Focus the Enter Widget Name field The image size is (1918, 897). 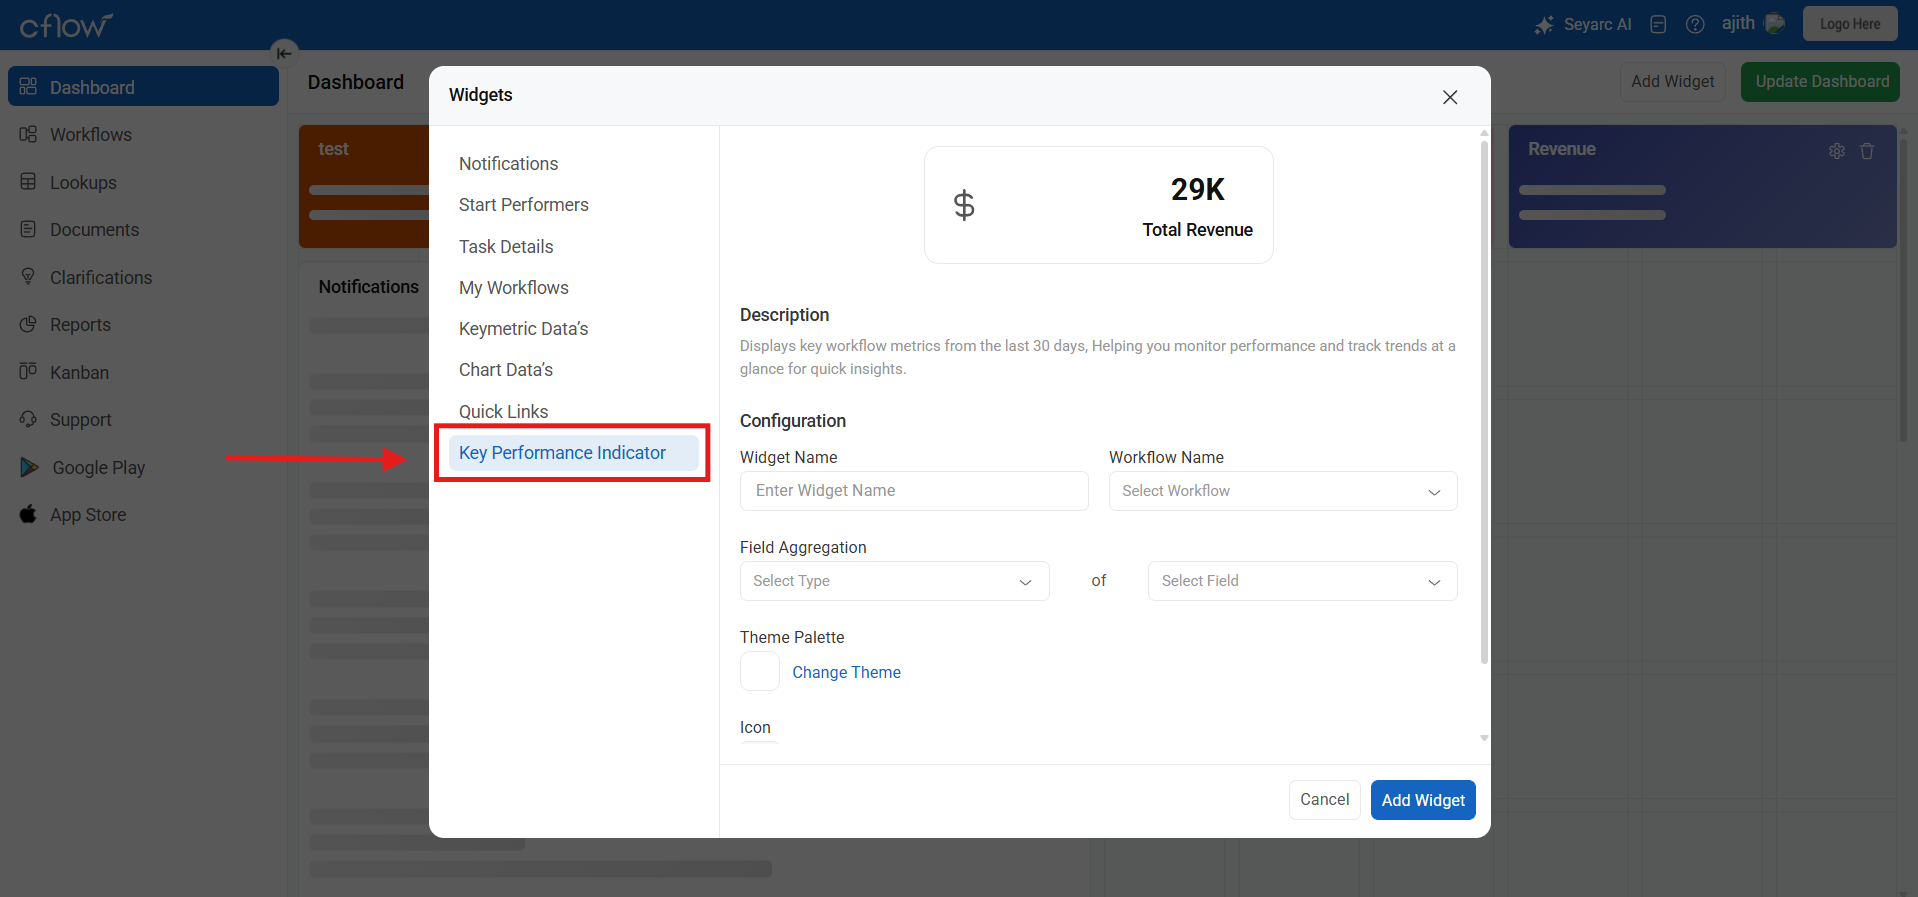tap(913, 491)
